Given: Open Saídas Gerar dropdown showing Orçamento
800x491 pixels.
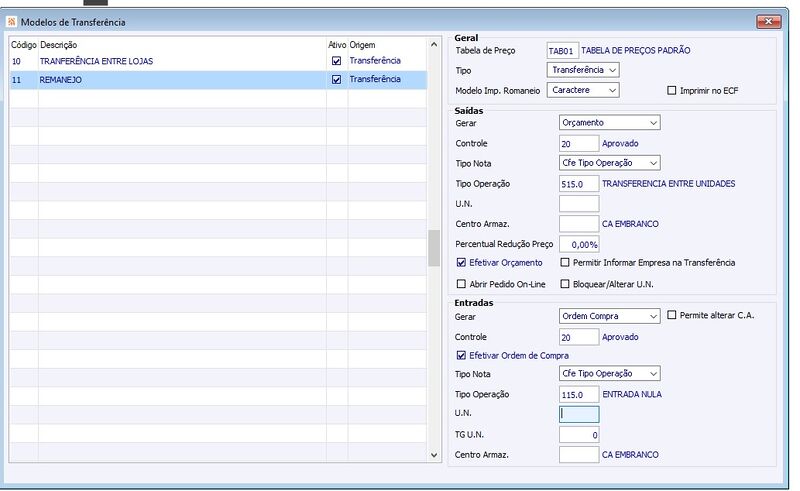Looking at the screenshot, I should pos(610,122).
